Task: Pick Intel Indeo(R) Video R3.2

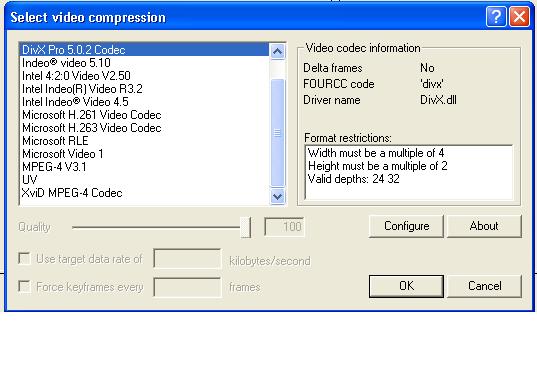Action: pos(145,89)
